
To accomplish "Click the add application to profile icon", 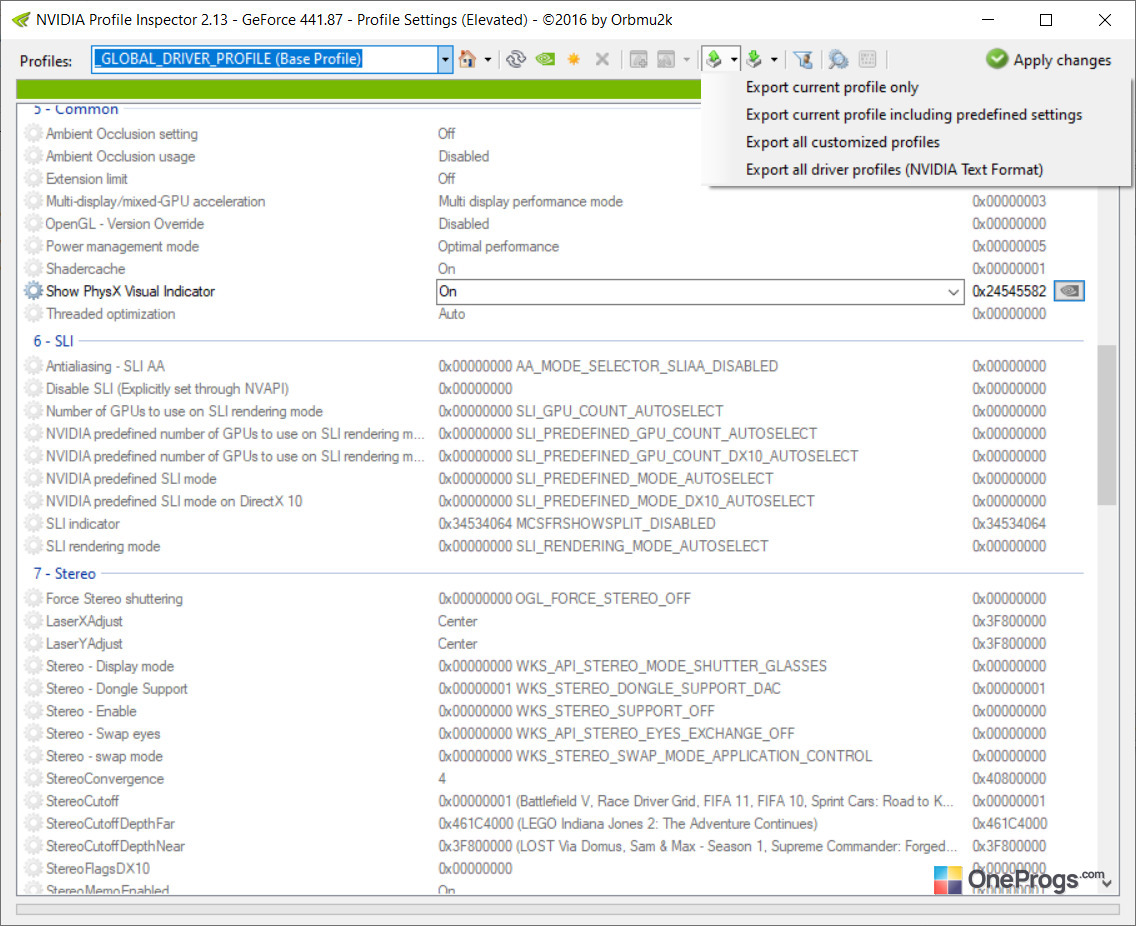I will (638, 59).
